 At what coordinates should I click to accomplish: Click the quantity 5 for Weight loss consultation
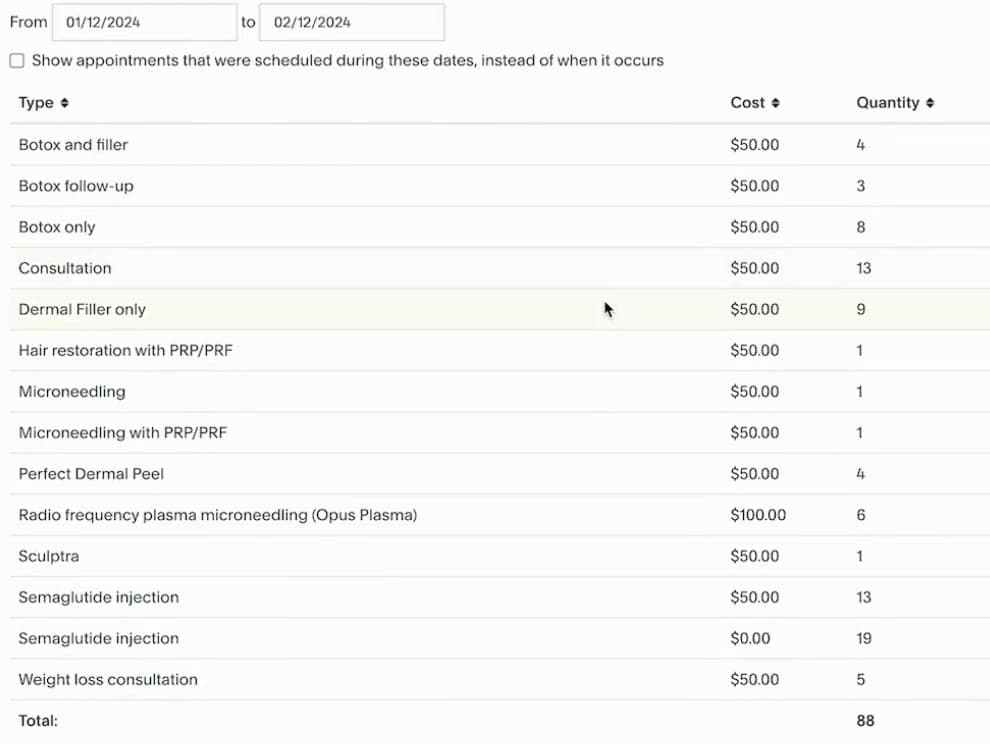pos(861,680)
